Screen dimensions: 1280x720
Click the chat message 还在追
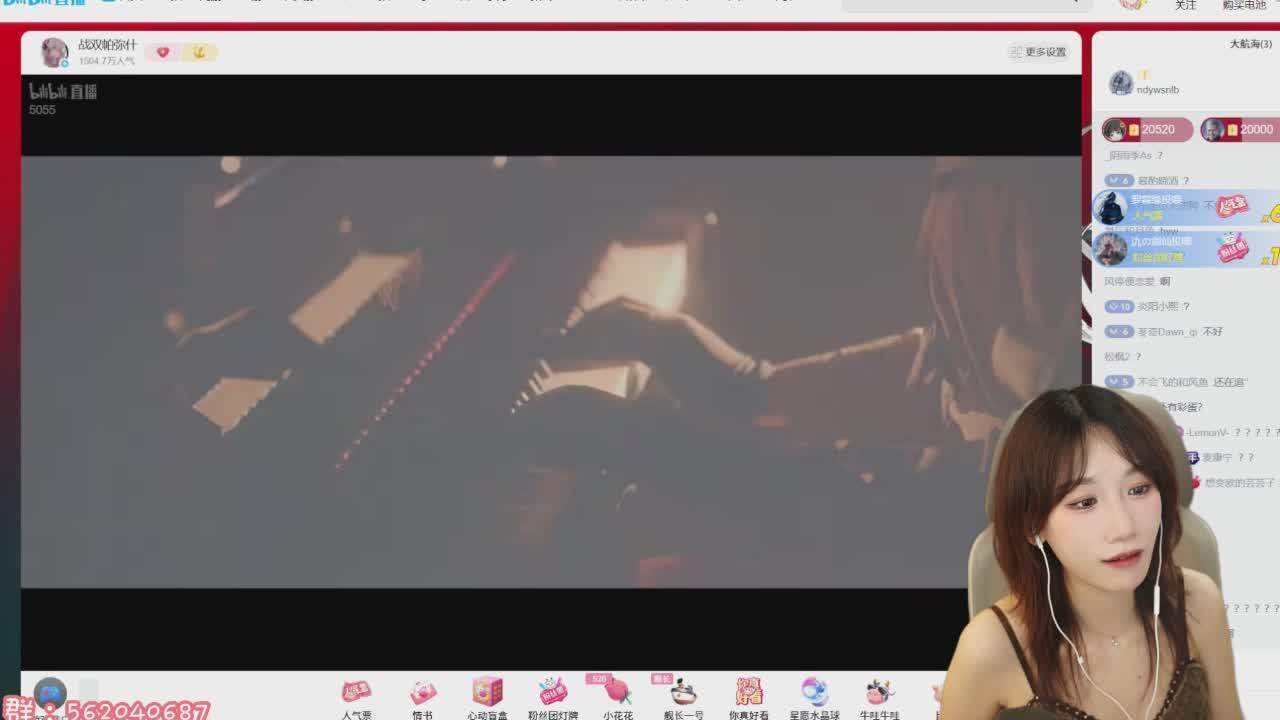[x=1230, y=382]
